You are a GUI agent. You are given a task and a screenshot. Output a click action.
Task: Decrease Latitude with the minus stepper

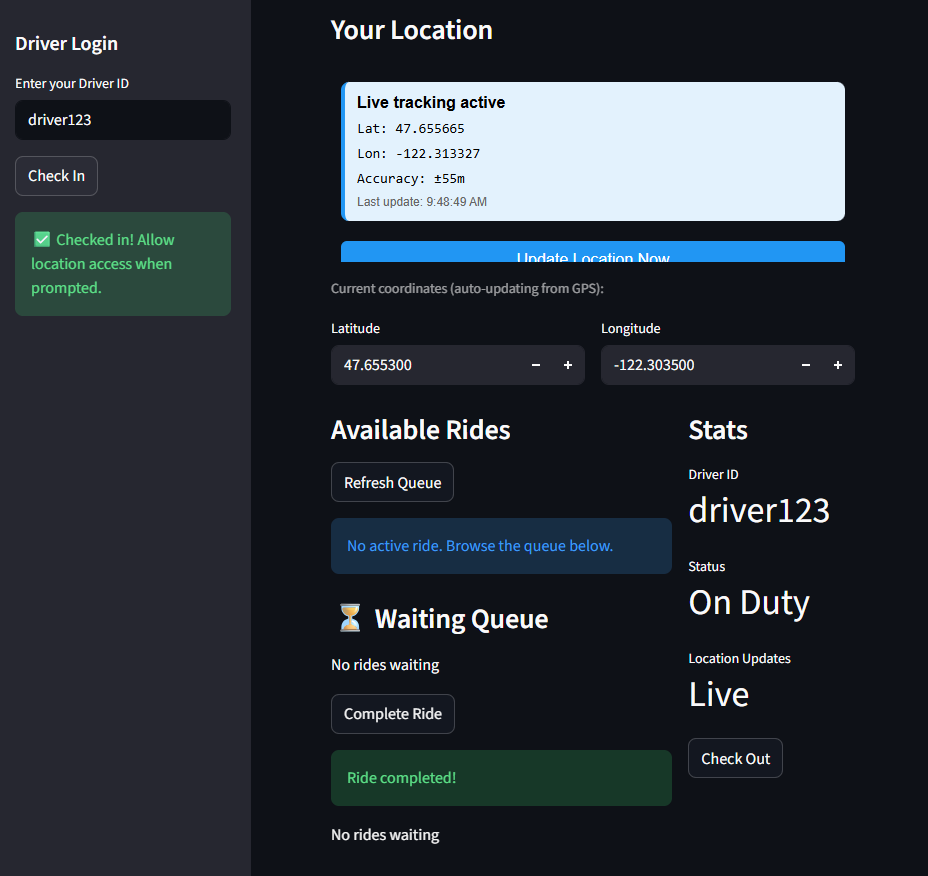click(536, 365)
